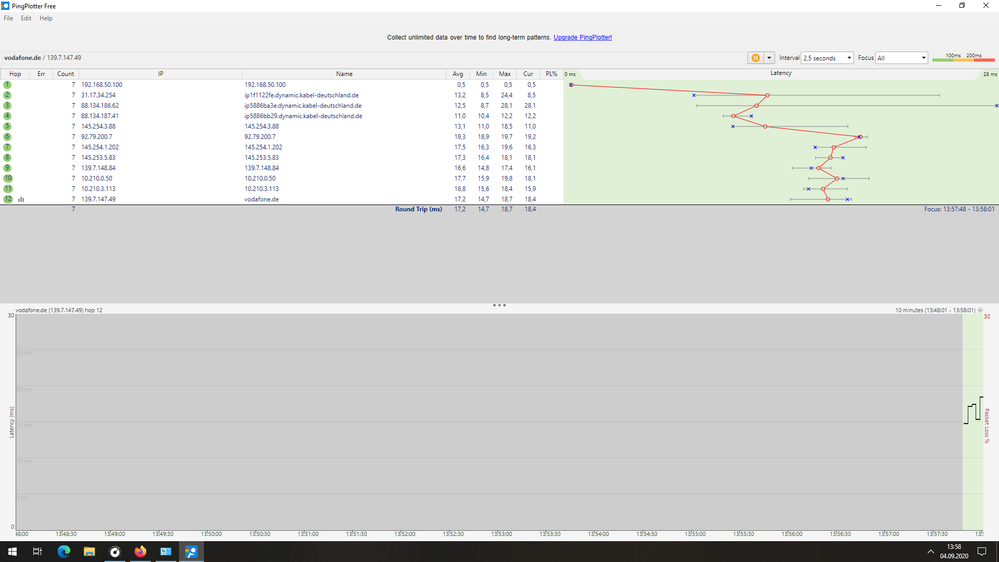Select hop 11 green number icon
The image size is (999, 562).
click(x=8, y=189)
